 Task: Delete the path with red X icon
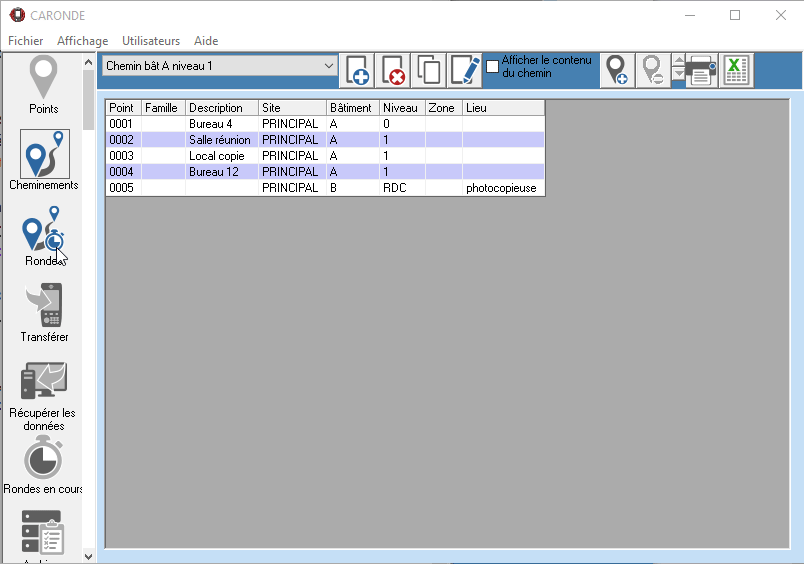point(393,70)
